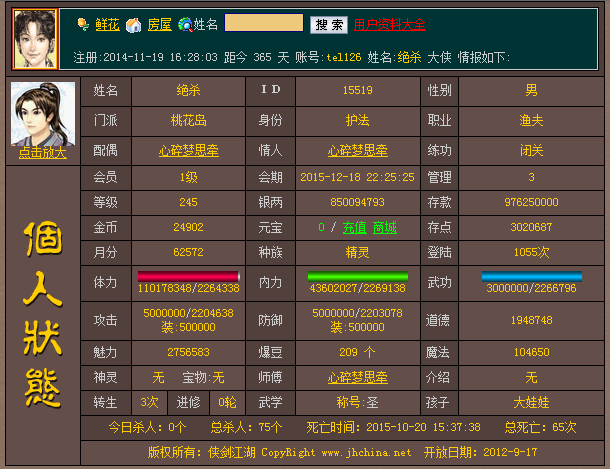Open lover 心碎梦思牵 link beside 情人
The width and height of the screenshot is (610, 469).
[358, 150]
